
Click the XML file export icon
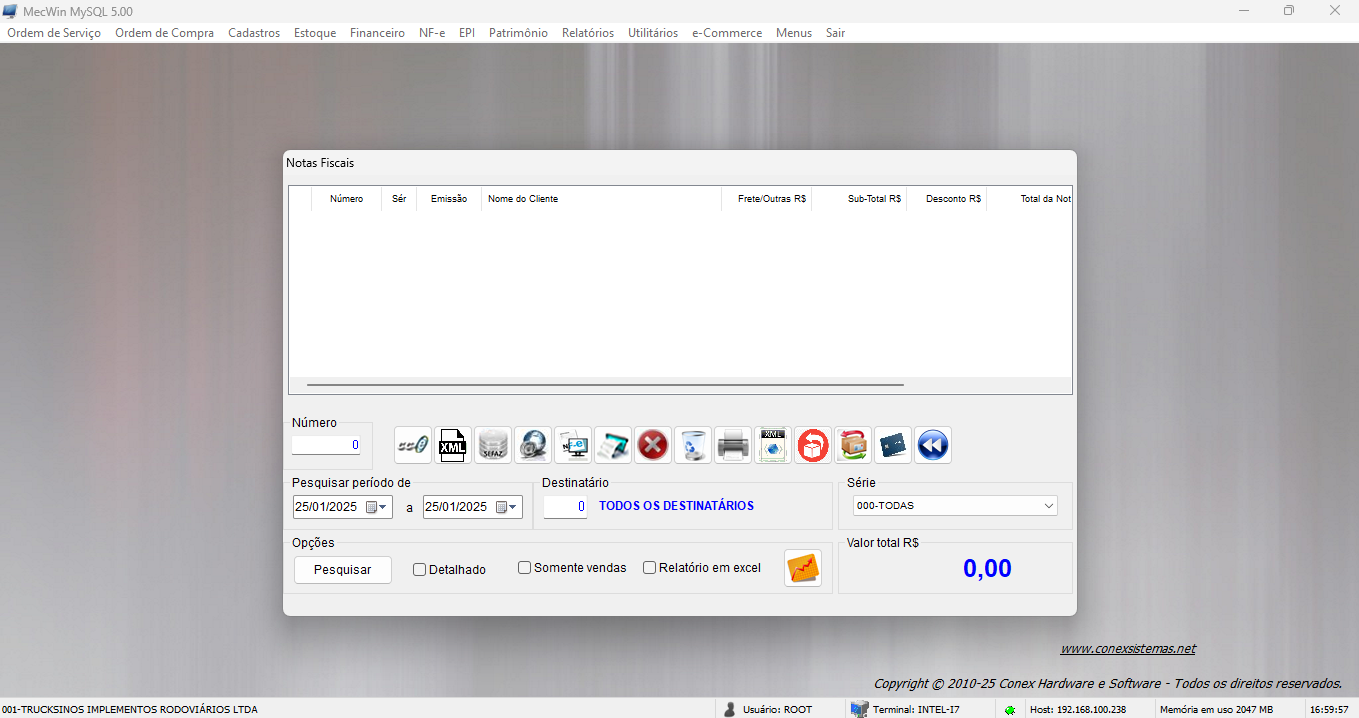click(453, 445)
